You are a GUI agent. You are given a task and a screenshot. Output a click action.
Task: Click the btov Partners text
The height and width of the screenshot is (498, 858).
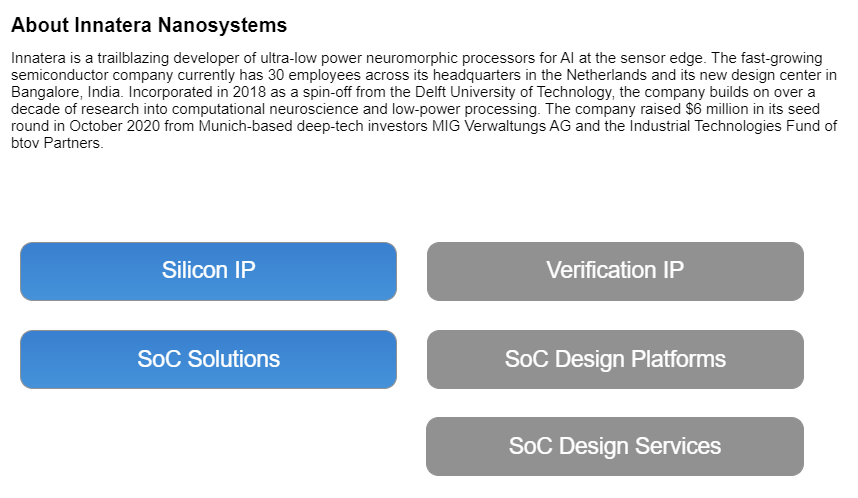pos(57,143)
